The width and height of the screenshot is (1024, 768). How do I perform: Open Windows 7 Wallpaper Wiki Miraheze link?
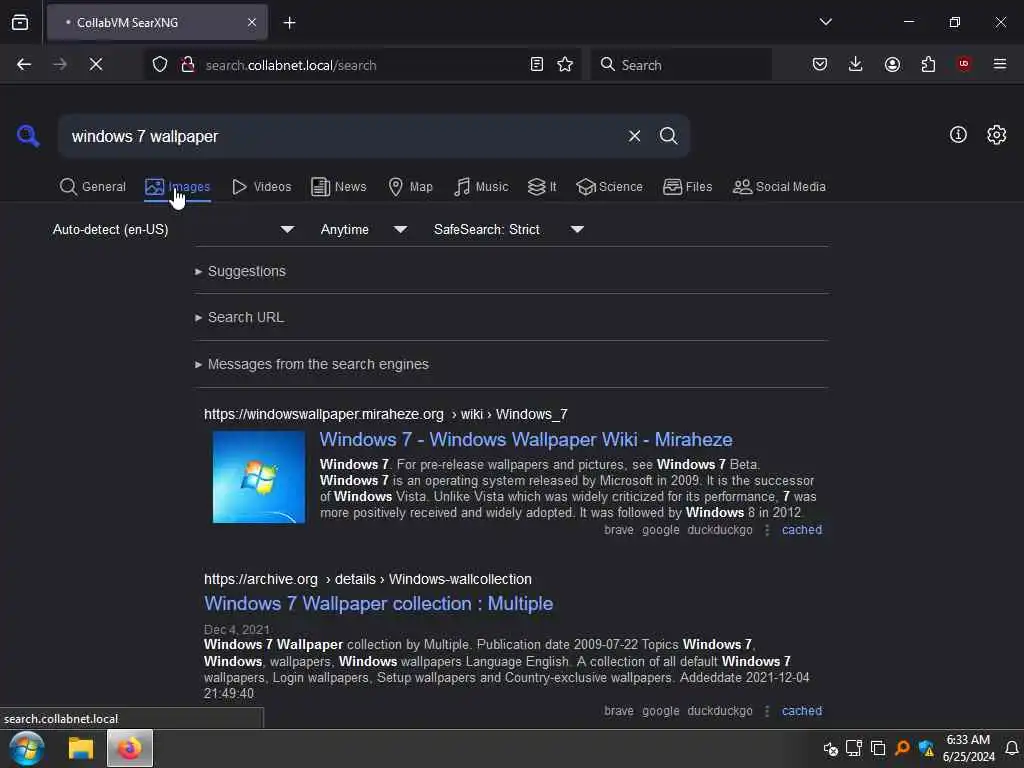[x=526, y=440]
